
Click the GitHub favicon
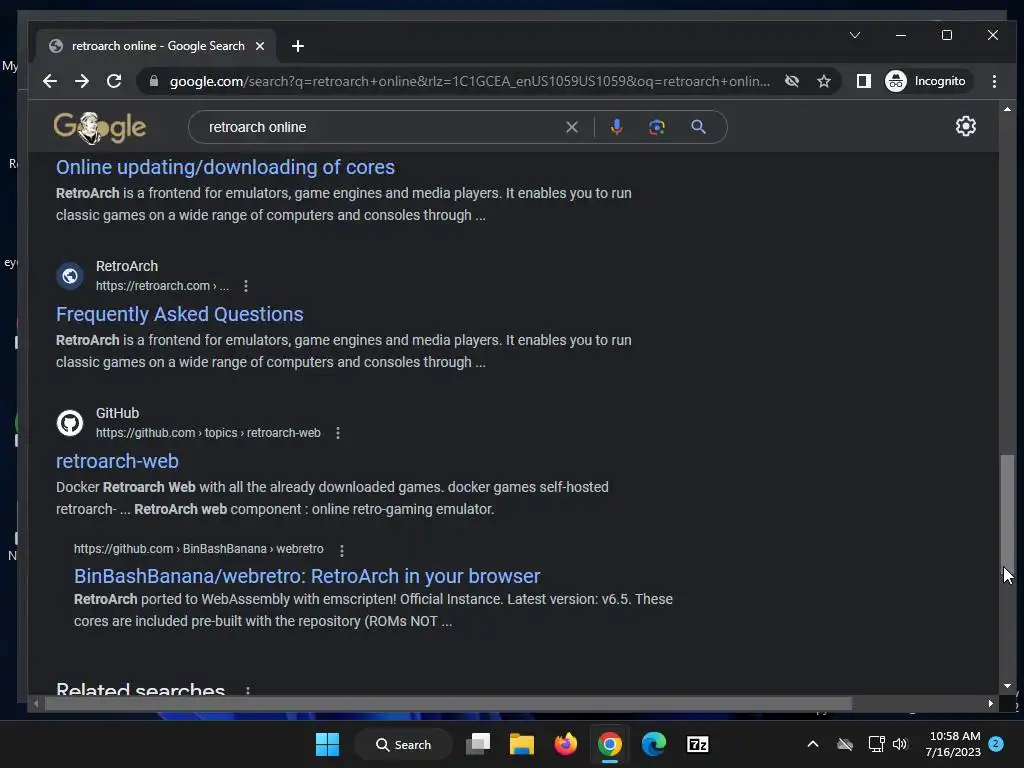(70, 423)
